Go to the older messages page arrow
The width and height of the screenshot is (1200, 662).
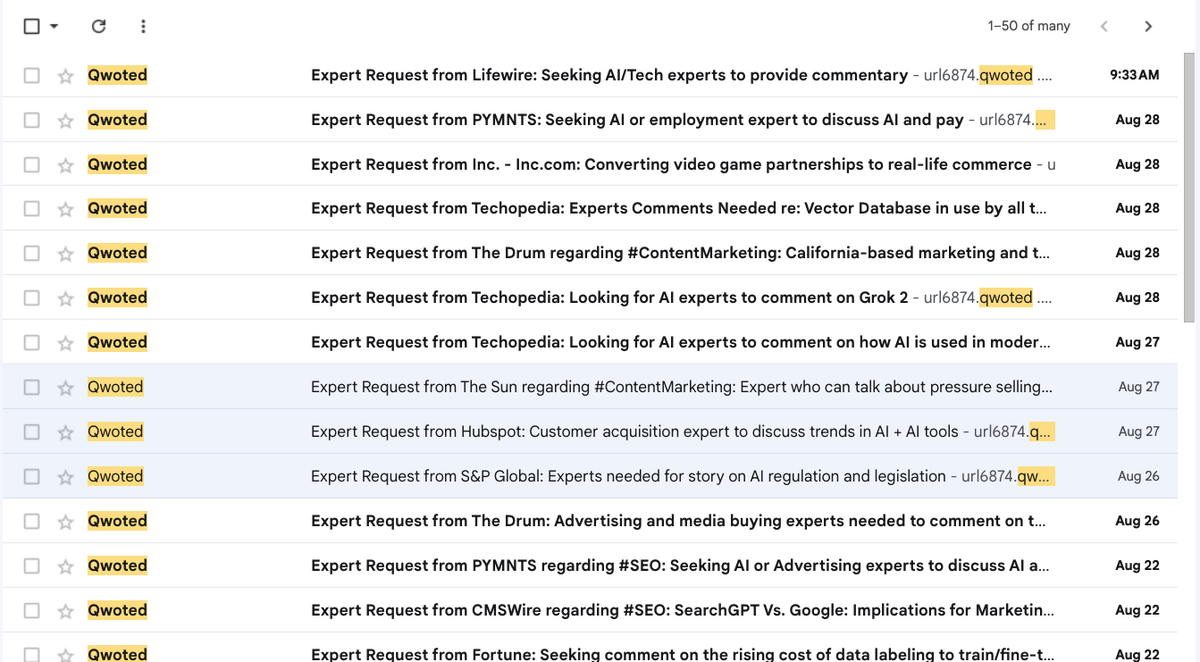click(1148, 26)
